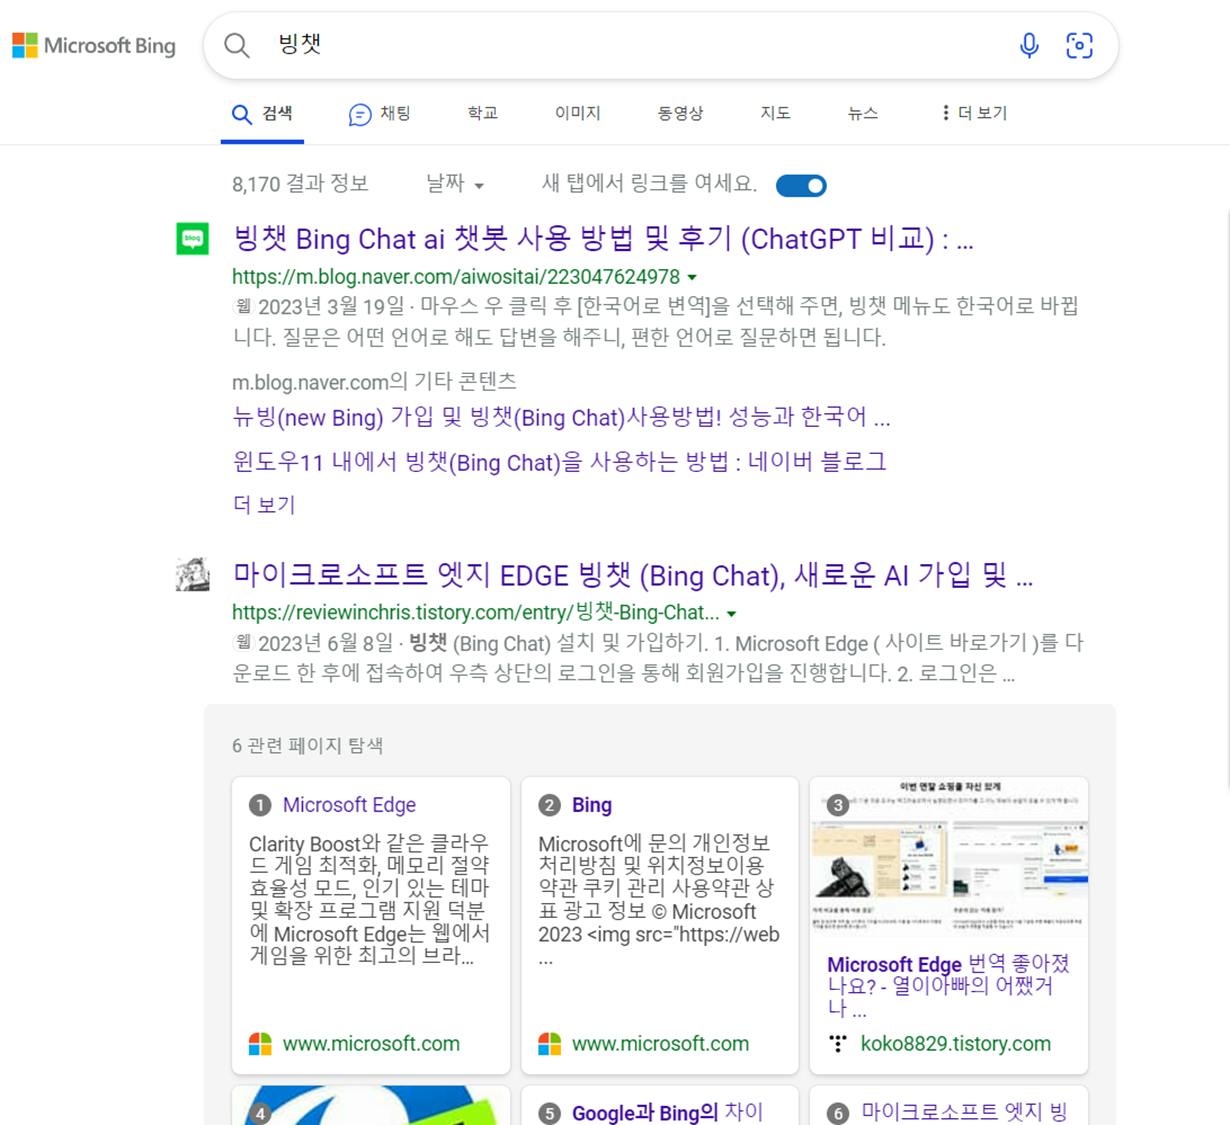Open link 윈도우11 내에서 빙챗 사용하는 방법
The height and width of the screenshot is (1125, 1230).
click(x=559, y=462)
